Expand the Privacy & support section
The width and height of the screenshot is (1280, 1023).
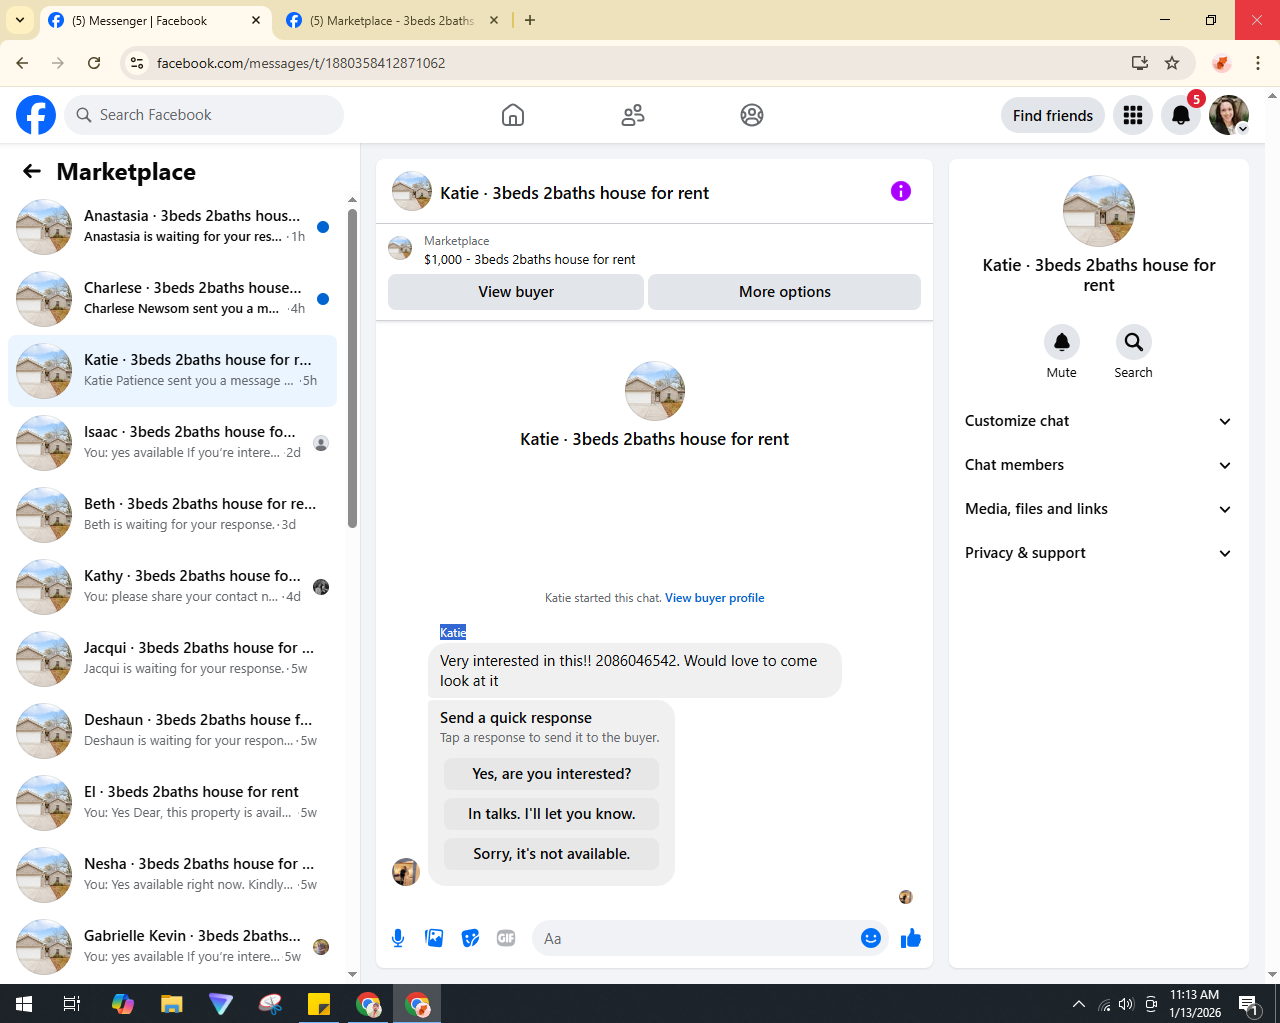[1098, 553]
